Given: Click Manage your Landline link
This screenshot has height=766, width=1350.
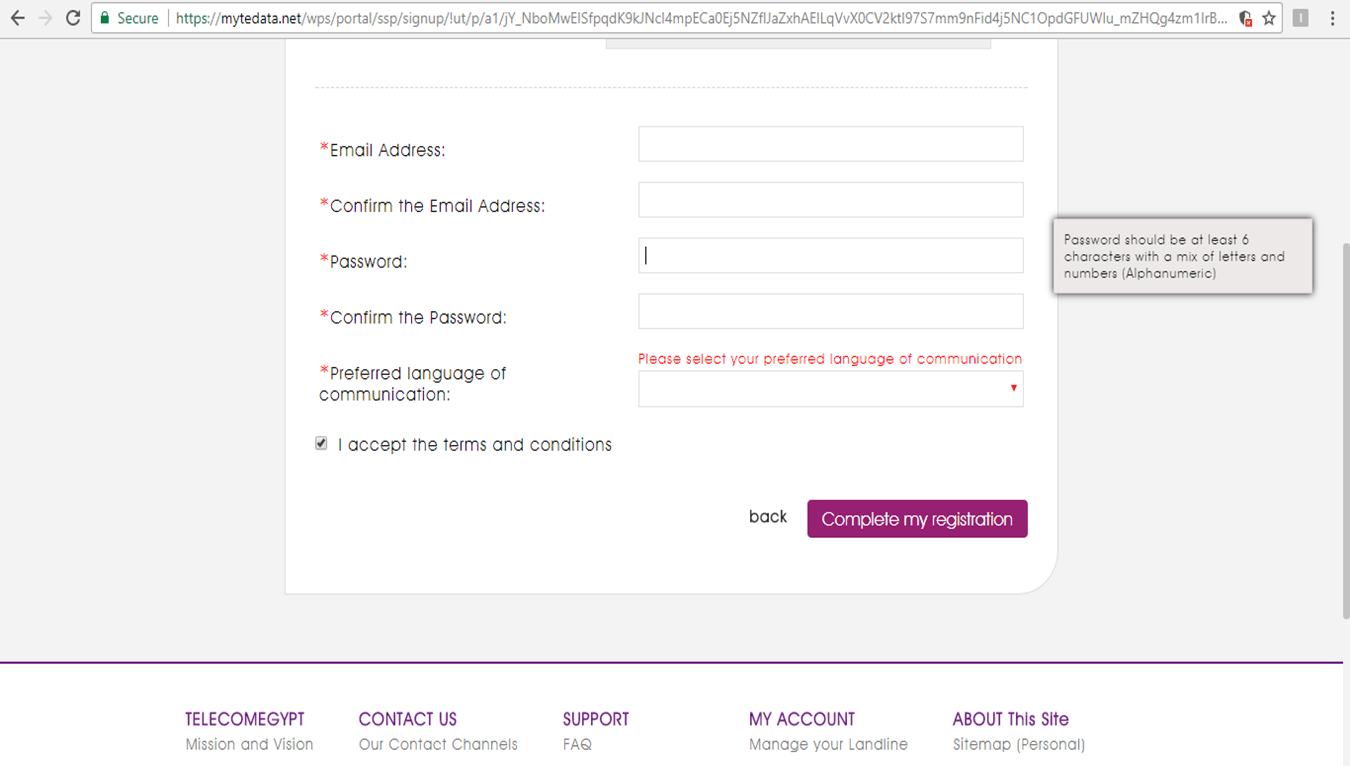Looking at the screenshot, I should click(828, 744).
